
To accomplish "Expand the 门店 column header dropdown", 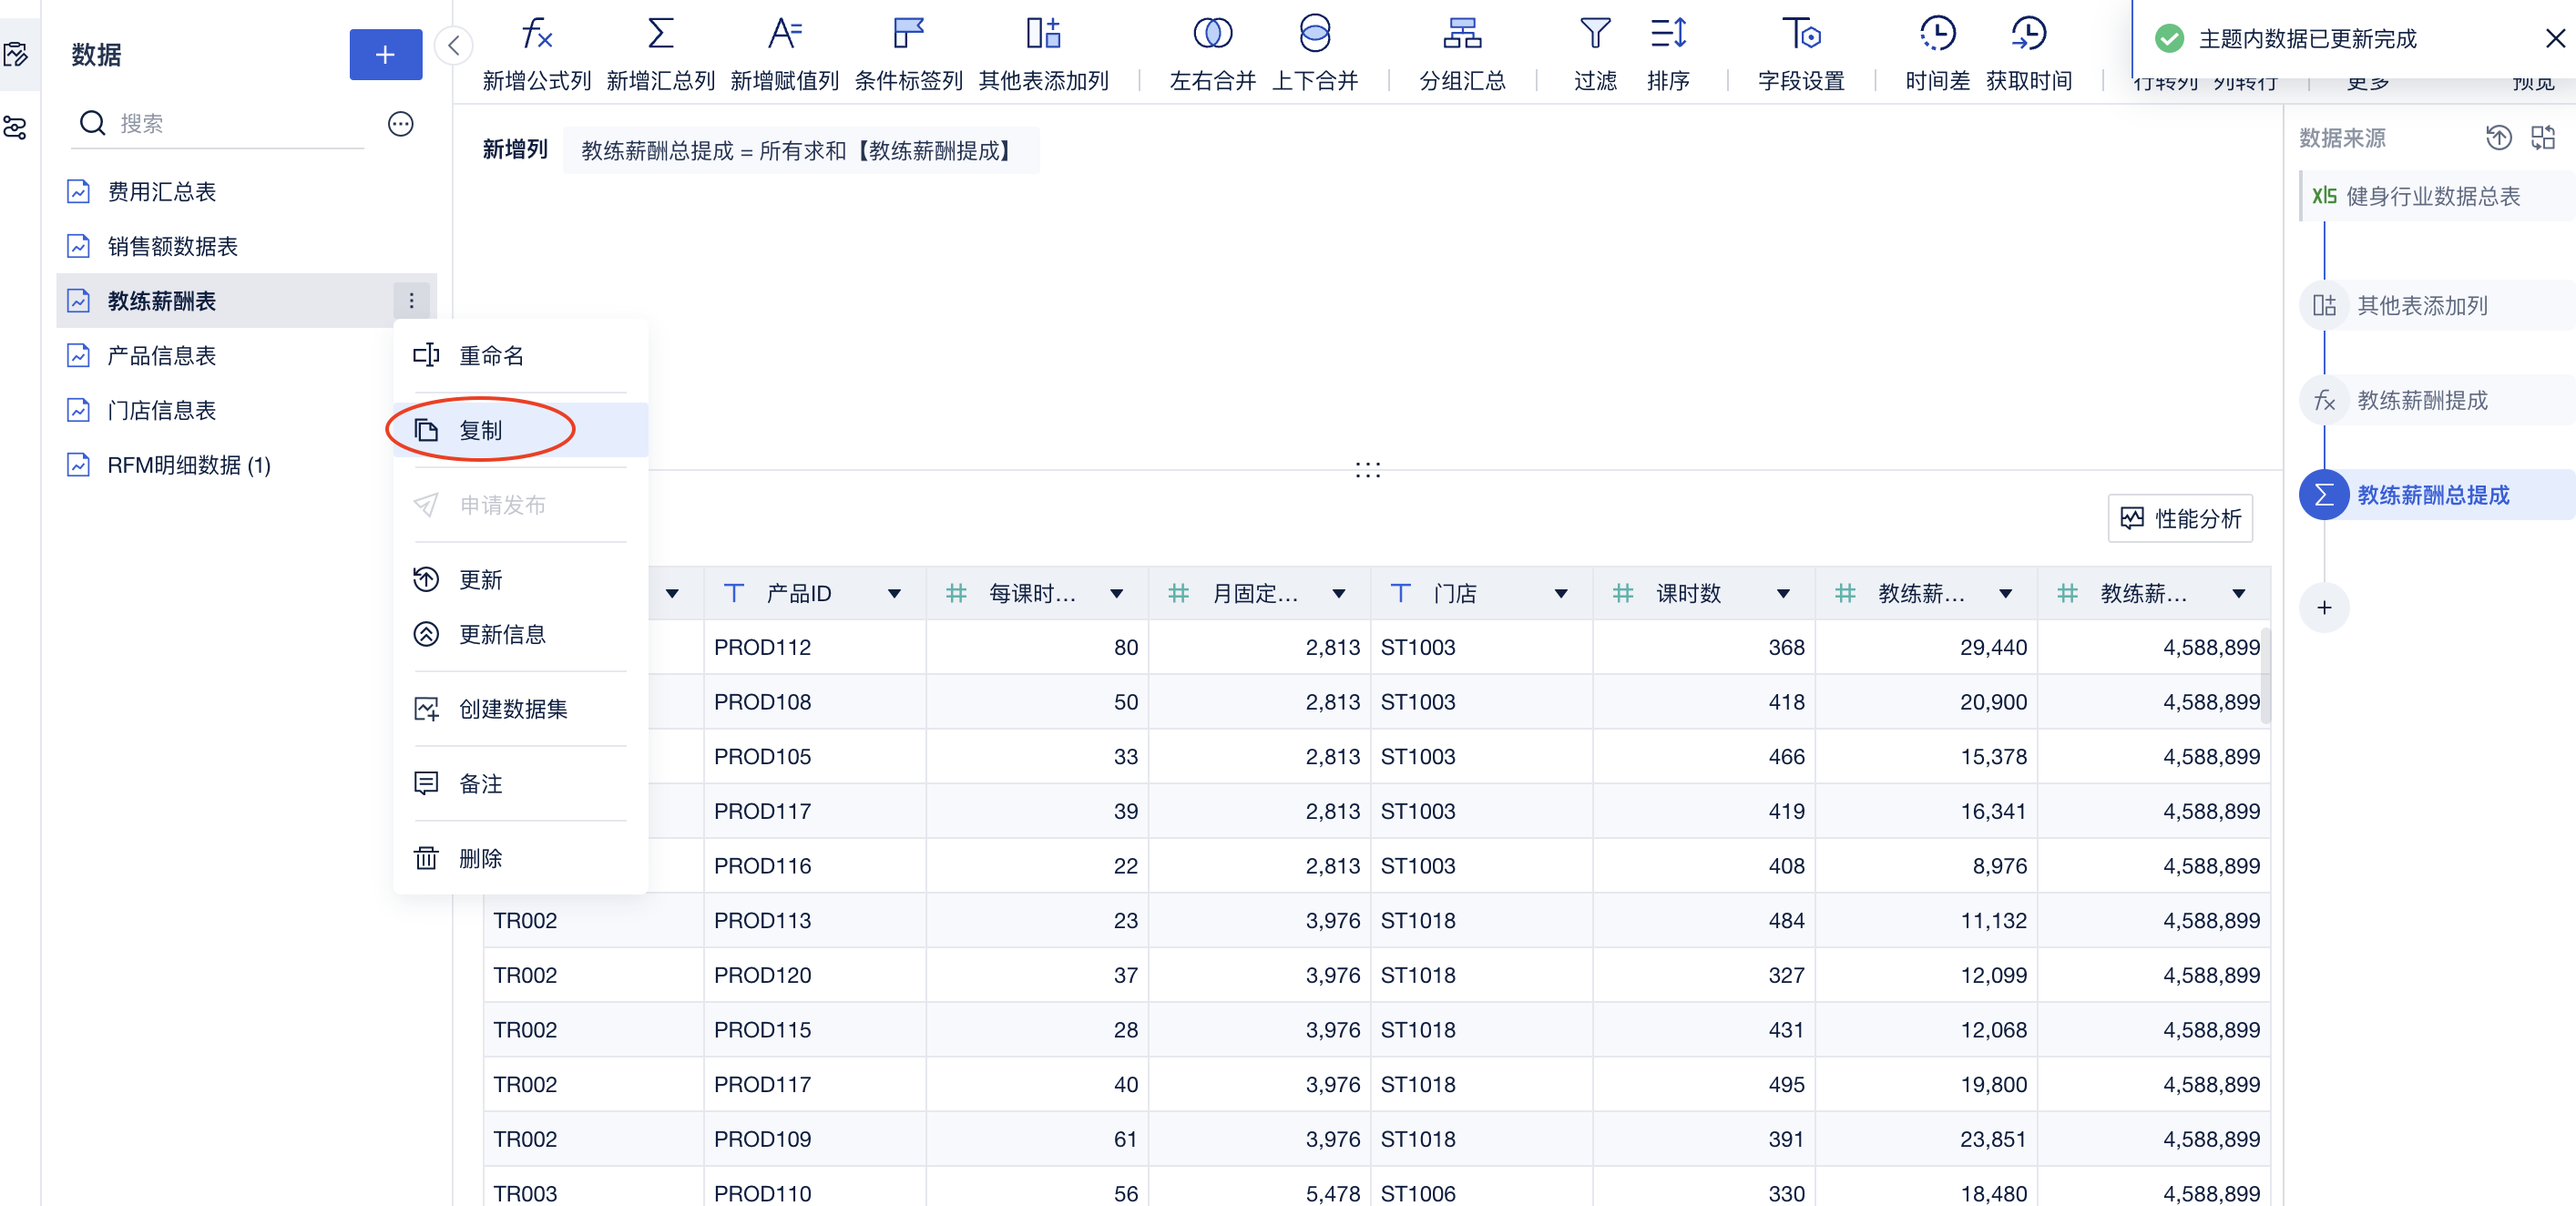I will click(1560, 594).
